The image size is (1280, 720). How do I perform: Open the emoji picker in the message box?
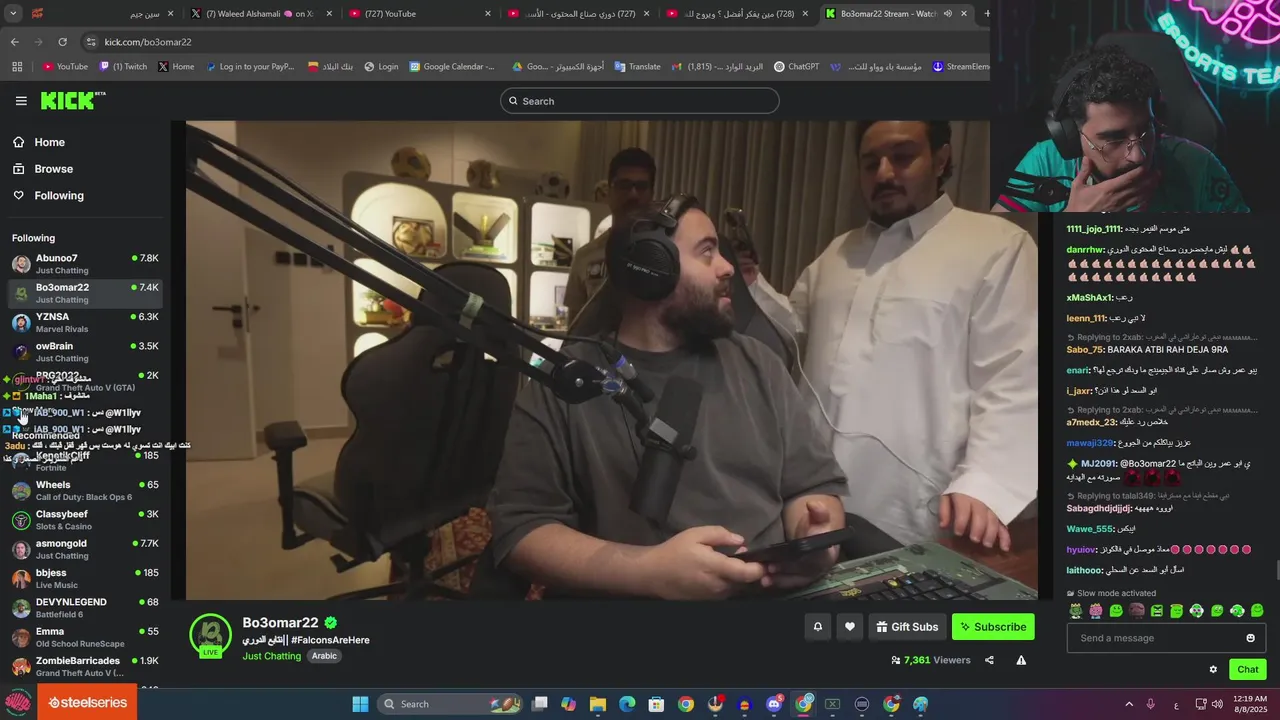pyautogui.click(x=1250, y=638)
